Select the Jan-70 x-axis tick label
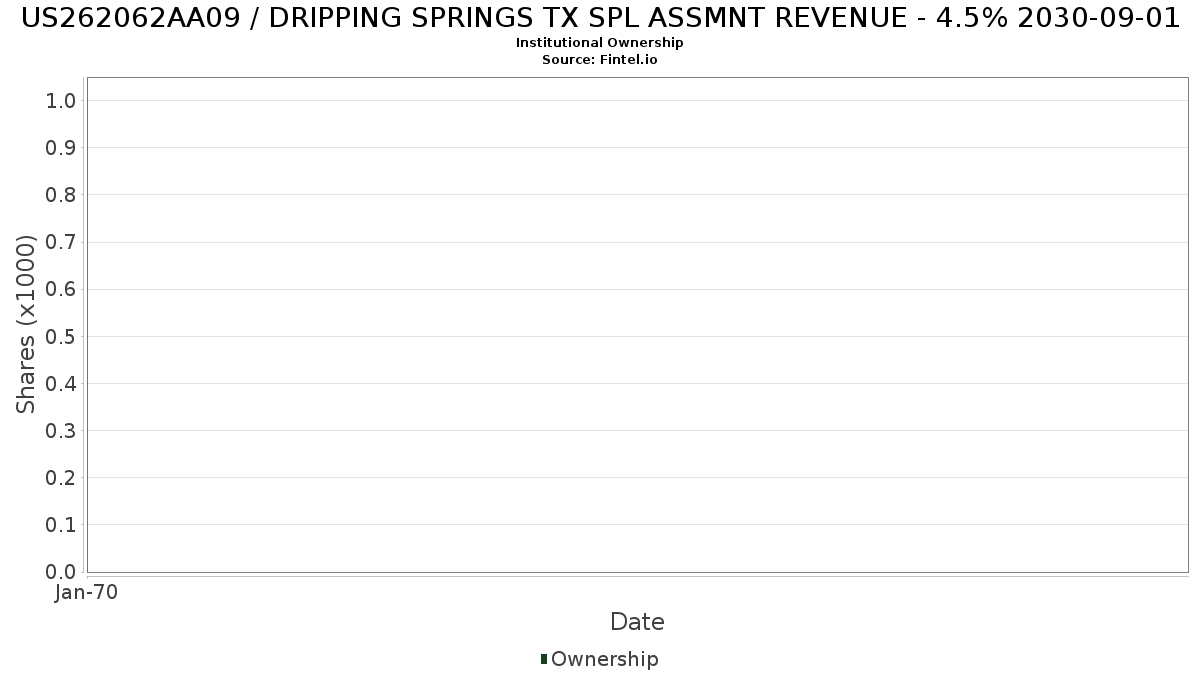 [x=87, y=593]
